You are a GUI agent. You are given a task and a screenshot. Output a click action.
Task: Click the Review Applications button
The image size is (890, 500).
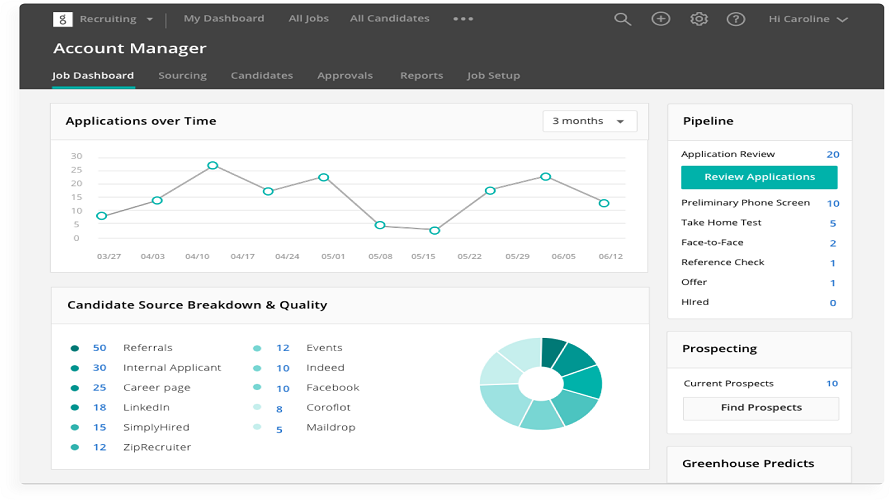pos(759,177)
